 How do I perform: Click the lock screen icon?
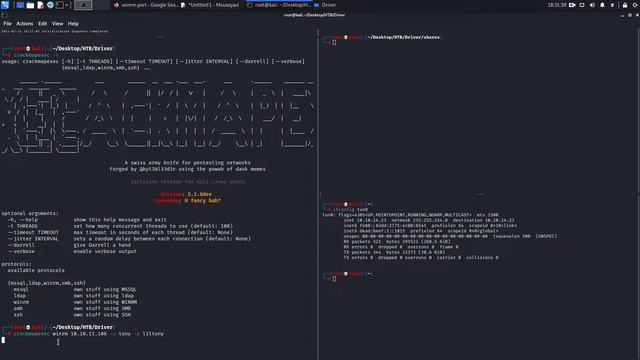[x=625, y=5]
